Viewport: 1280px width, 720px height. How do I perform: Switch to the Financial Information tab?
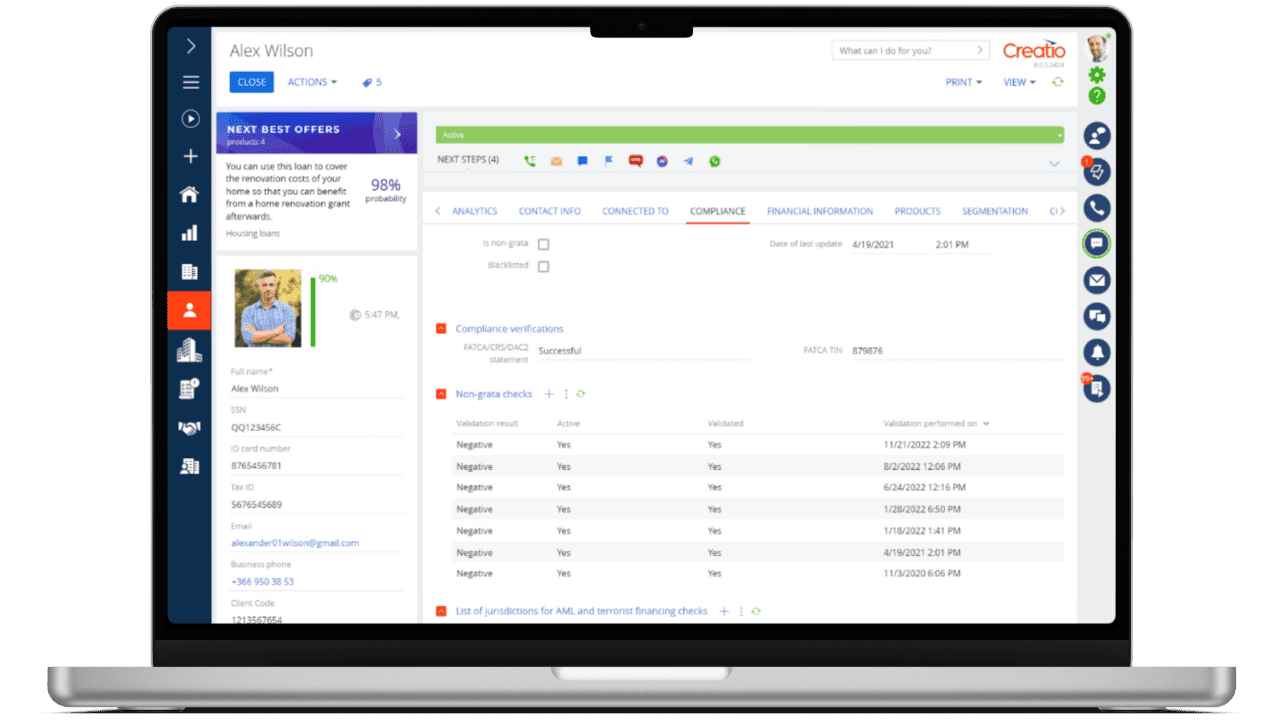819,211
